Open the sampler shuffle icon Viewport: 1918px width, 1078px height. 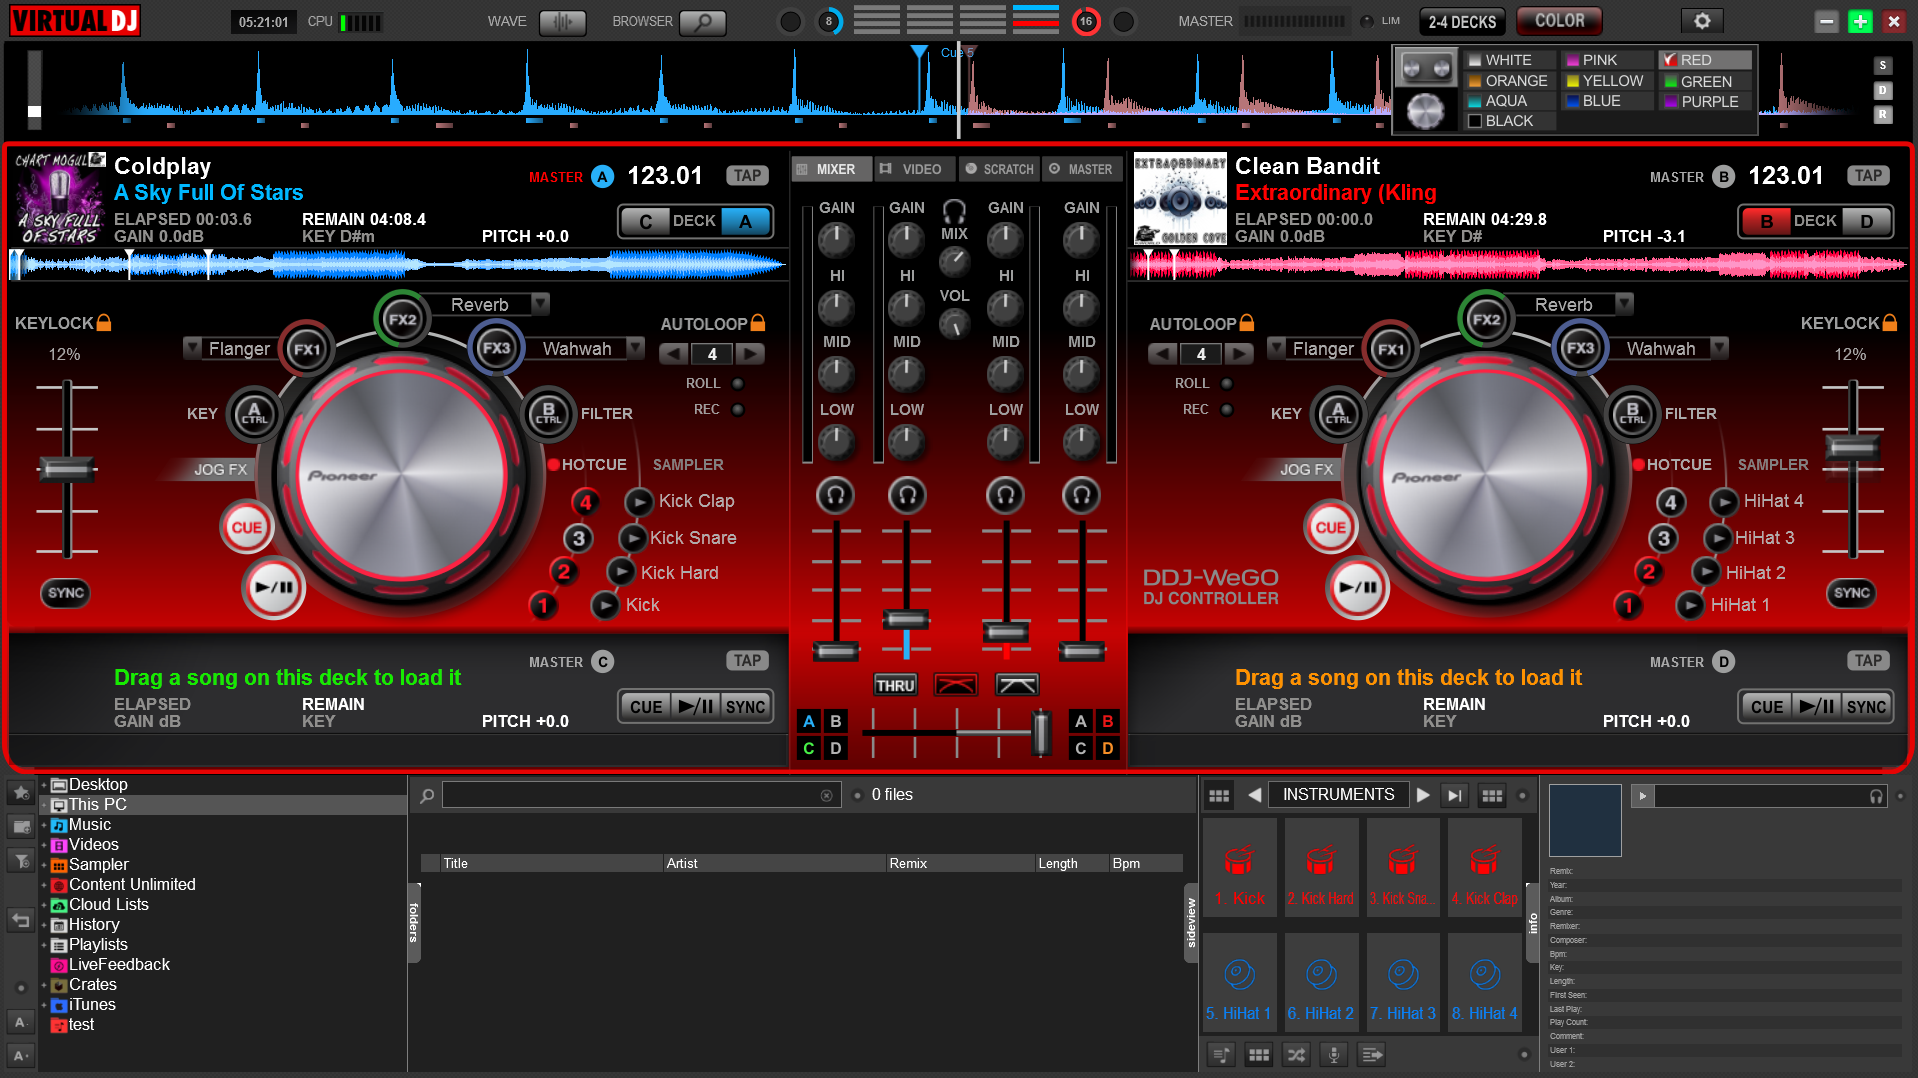[x=1296, y=1054]
